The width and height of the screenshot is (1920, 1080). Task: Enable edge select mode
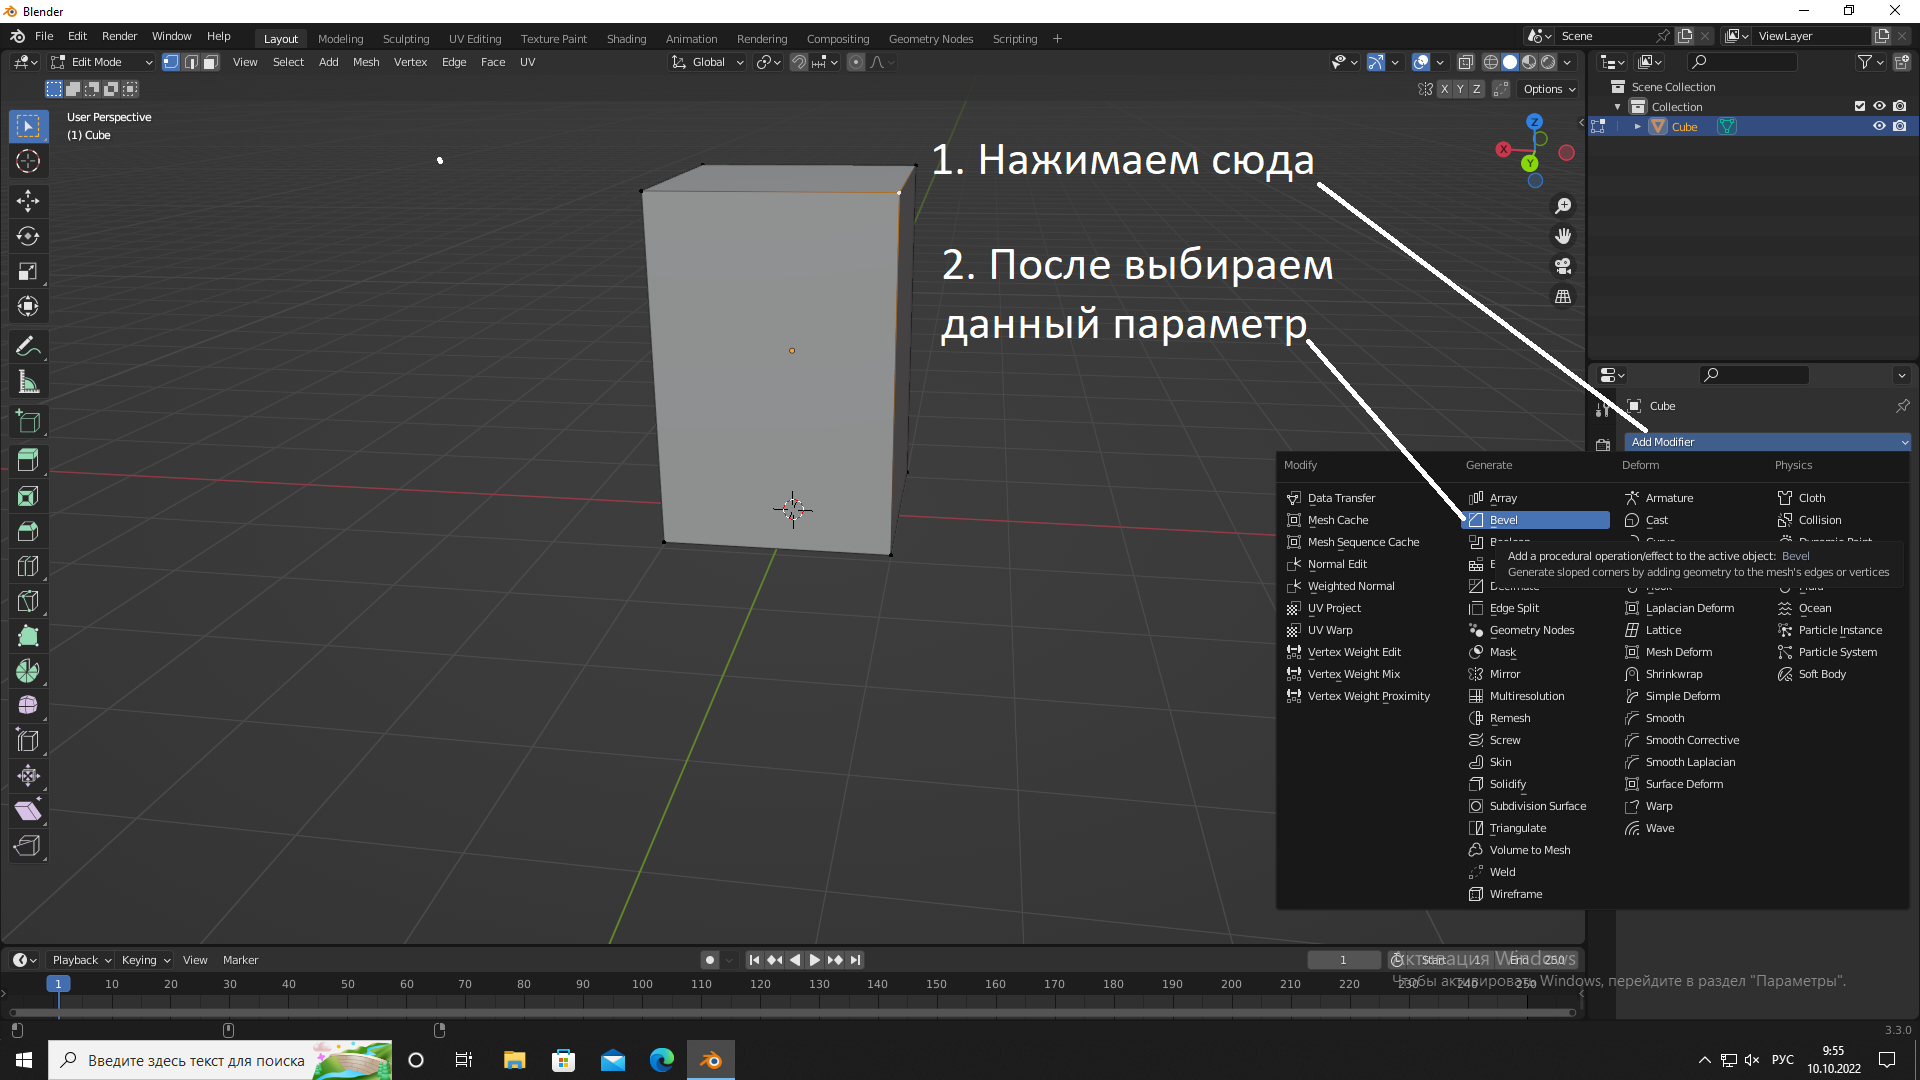click(191, 62)
